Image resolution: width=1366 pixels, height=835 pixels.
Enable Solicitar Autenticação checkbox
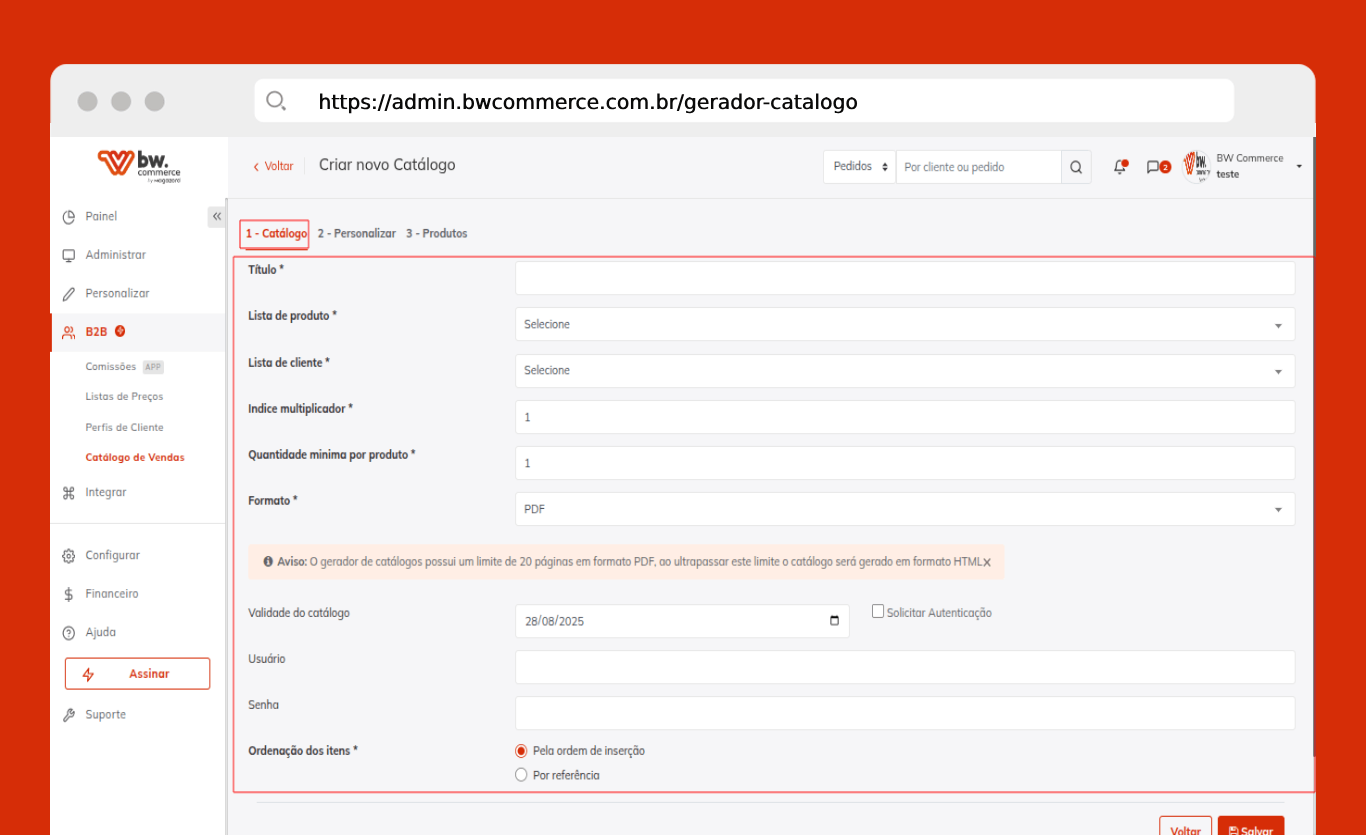878,611
